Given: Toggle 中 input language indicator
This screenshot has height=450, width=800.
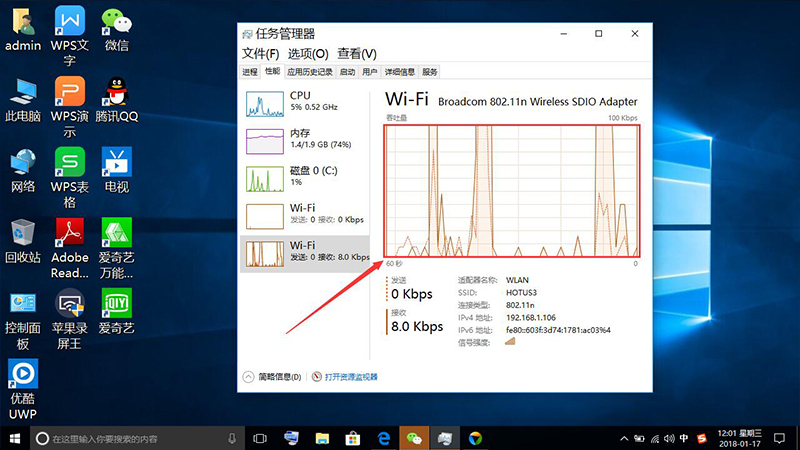Looking at the screenshot, I should 684,438.
